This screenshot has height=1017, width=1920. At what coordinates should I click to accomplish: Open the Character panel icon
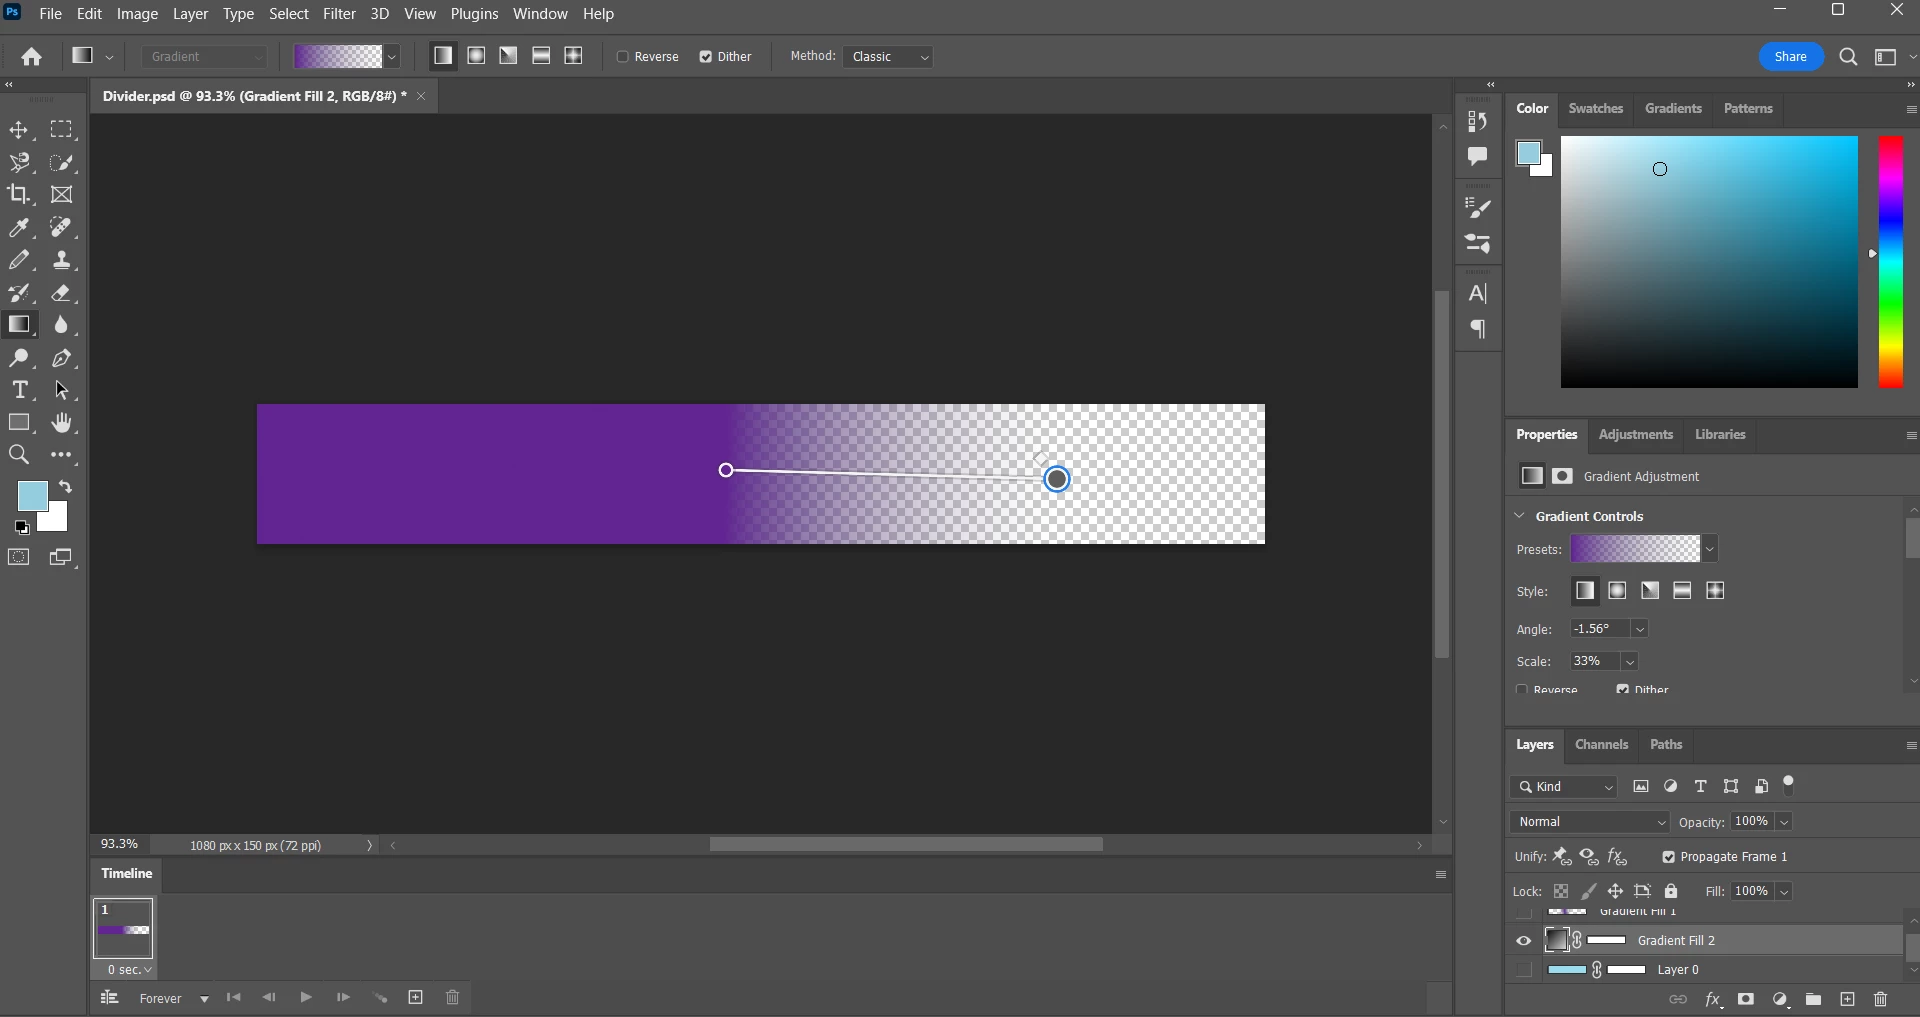tap(1477, 293)
